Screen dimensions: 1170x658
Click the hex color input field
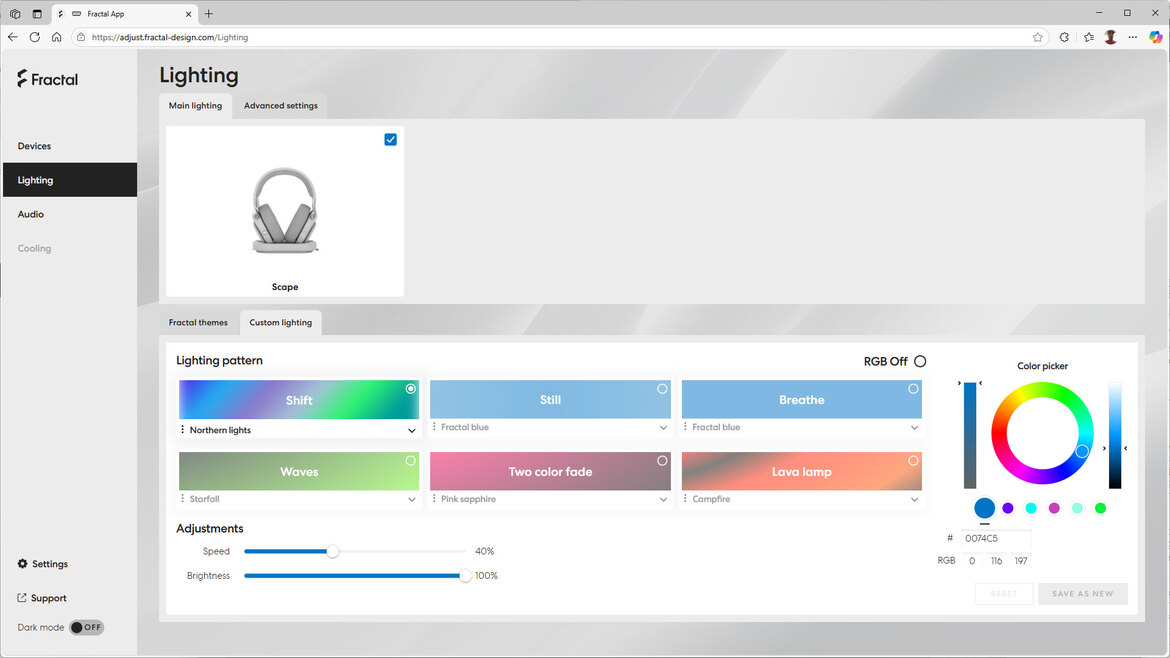click(x=996, y=538)
